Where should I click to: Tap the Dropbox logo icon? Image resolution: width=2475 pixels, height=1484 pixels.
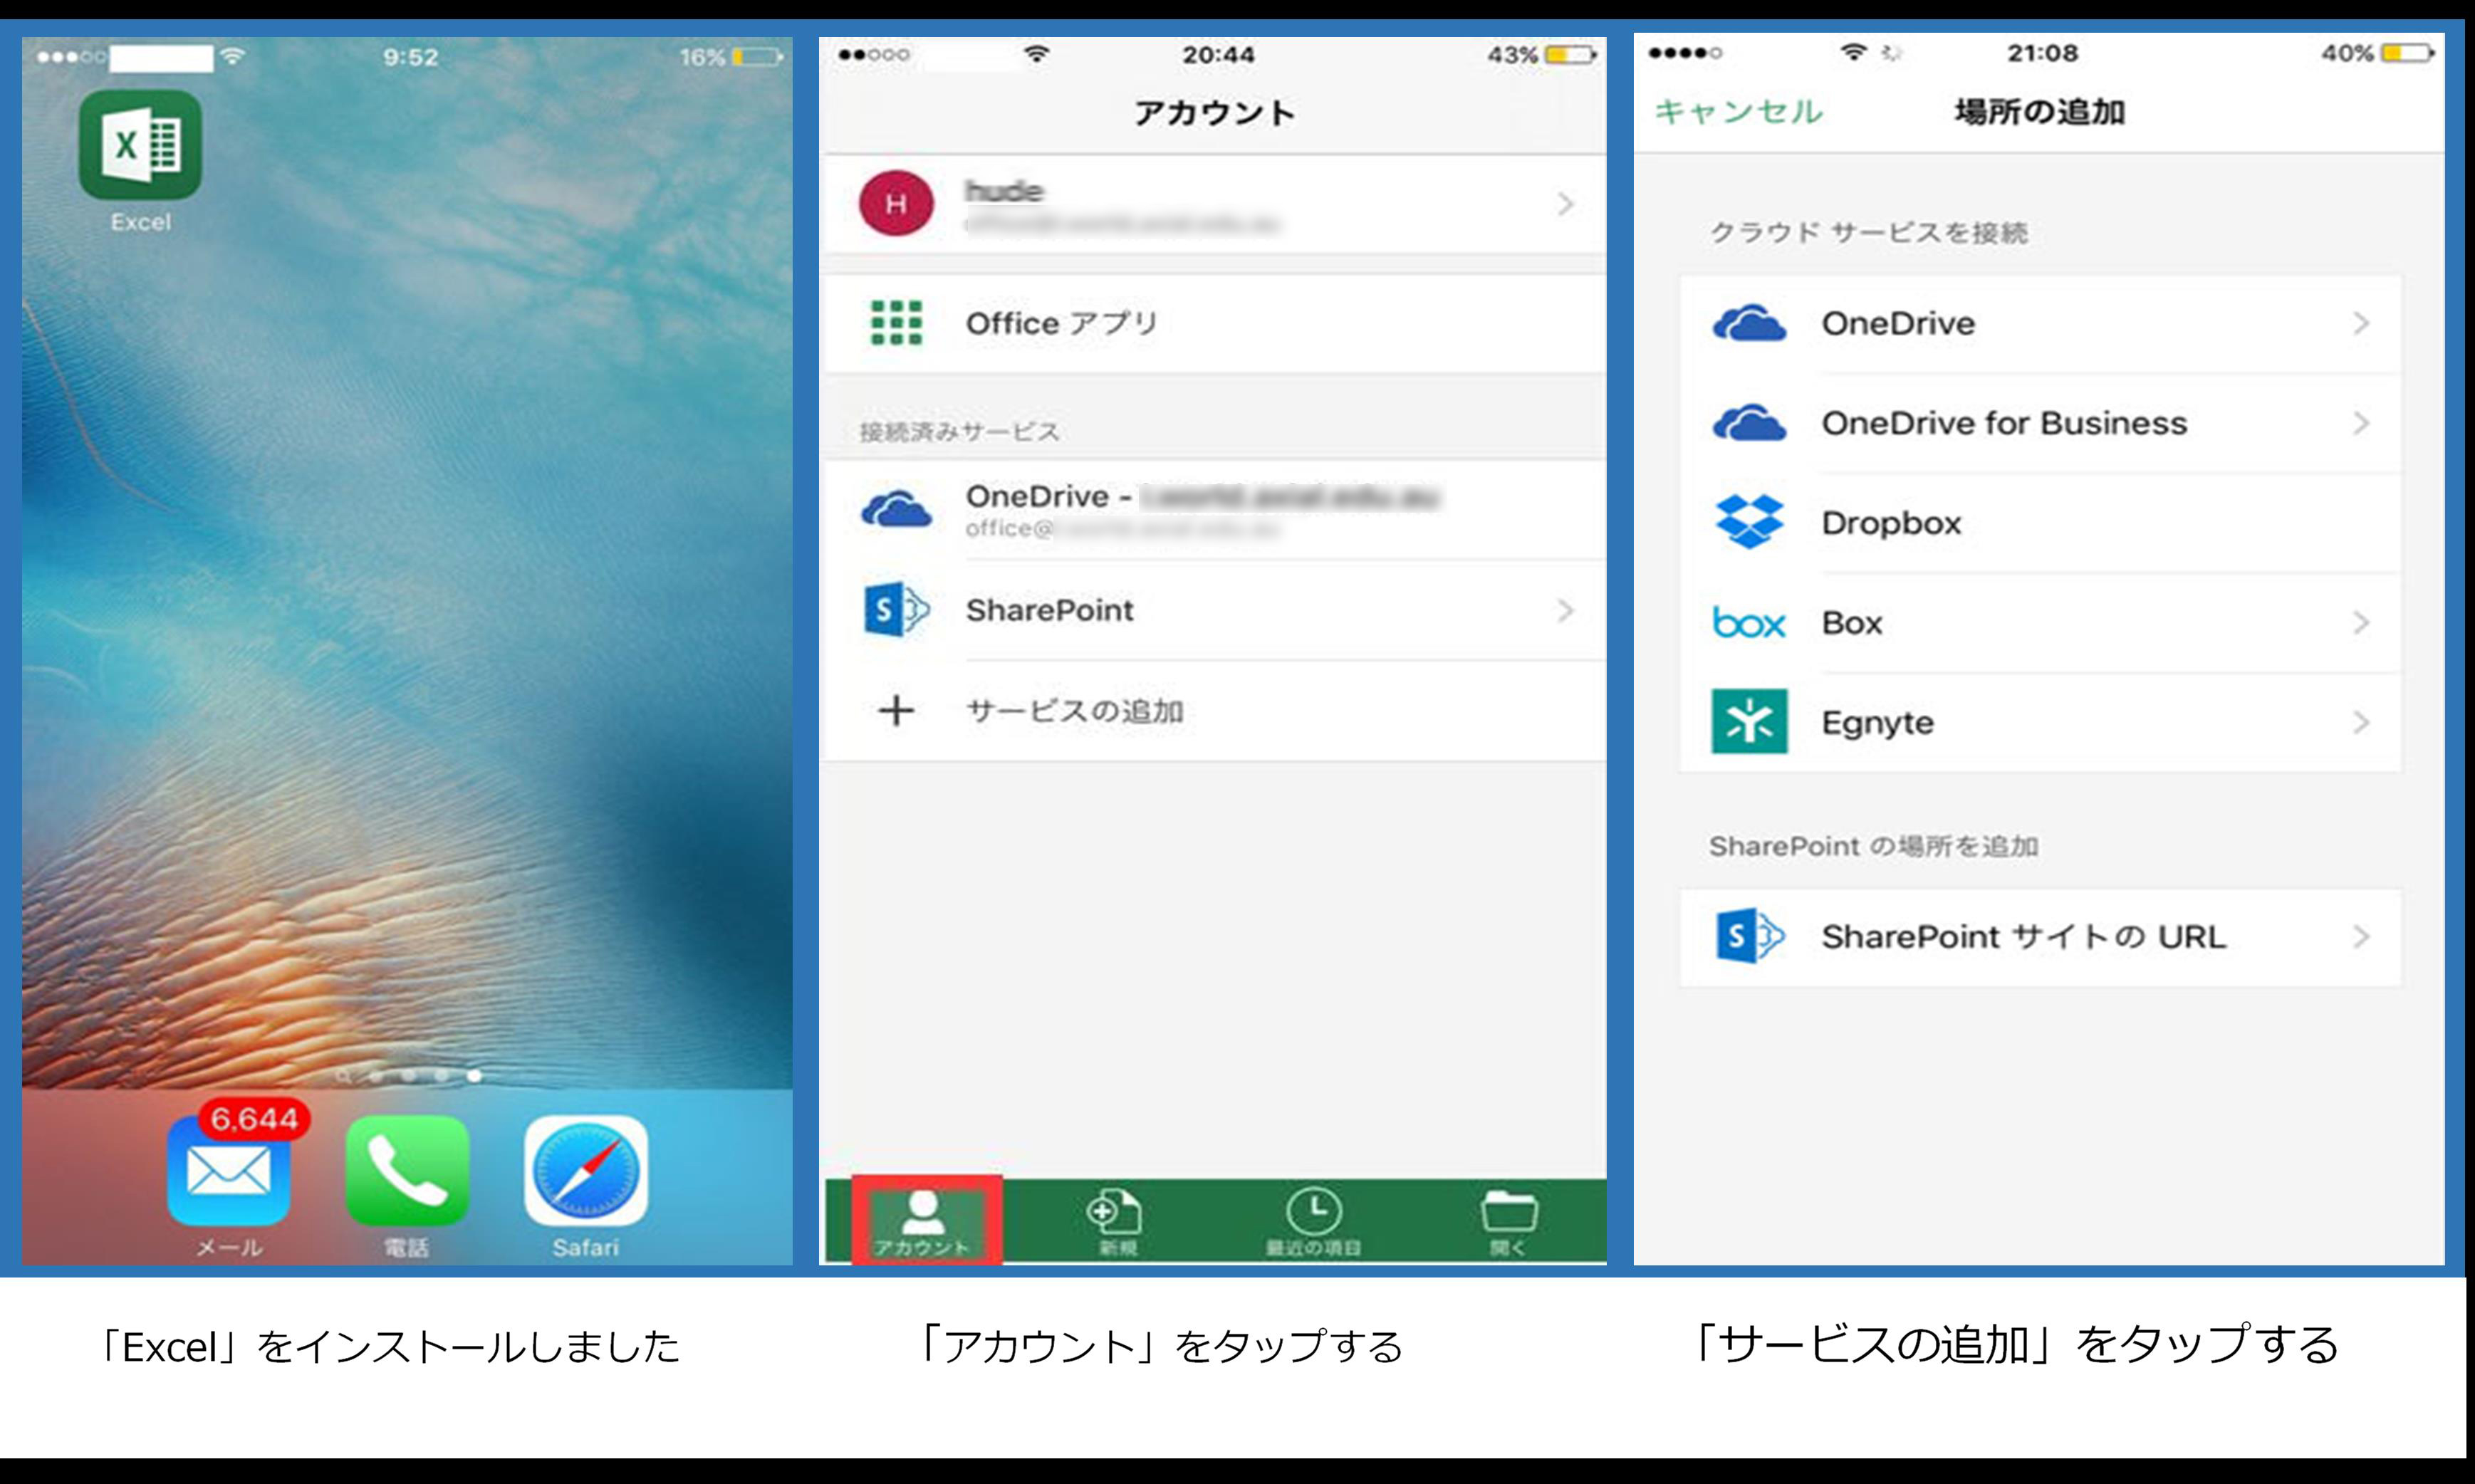click(x=1749, y=522)
